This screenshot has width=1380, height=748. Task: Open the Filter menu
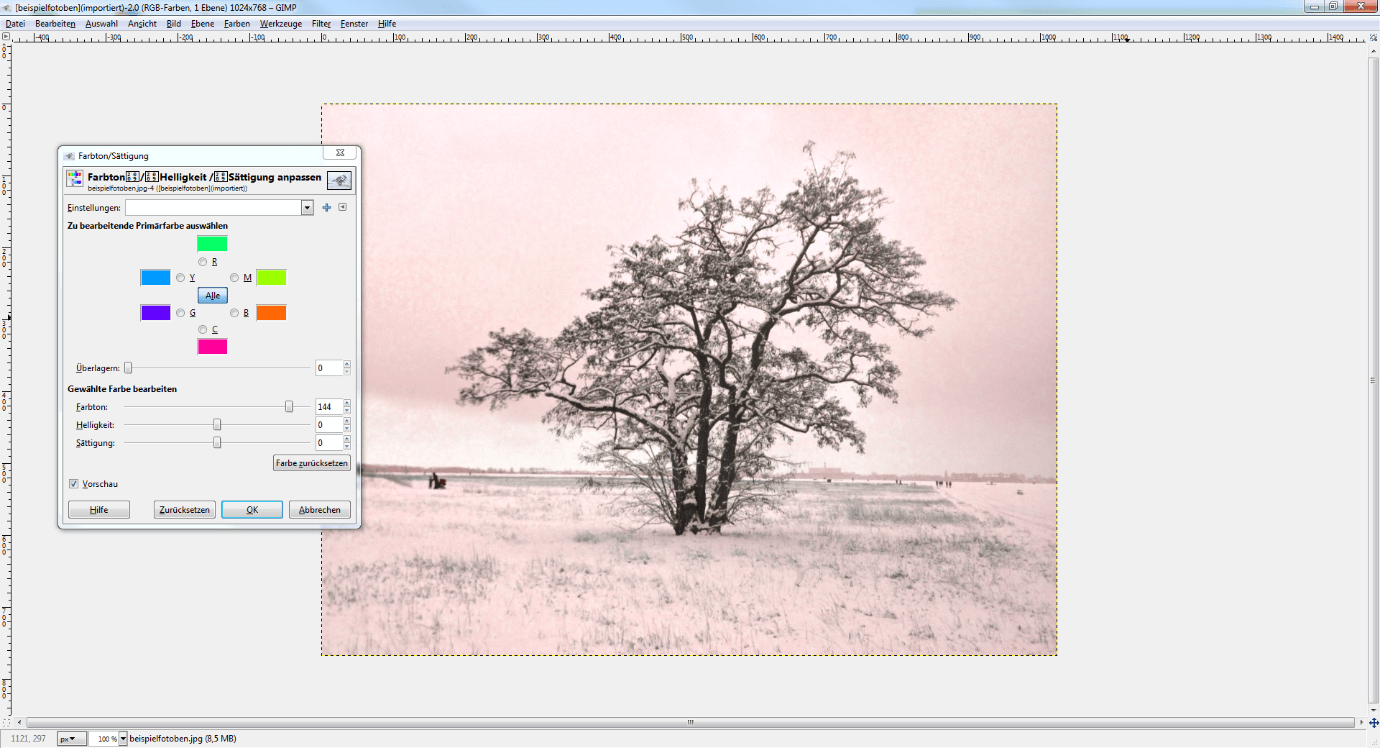click(321, 23)
